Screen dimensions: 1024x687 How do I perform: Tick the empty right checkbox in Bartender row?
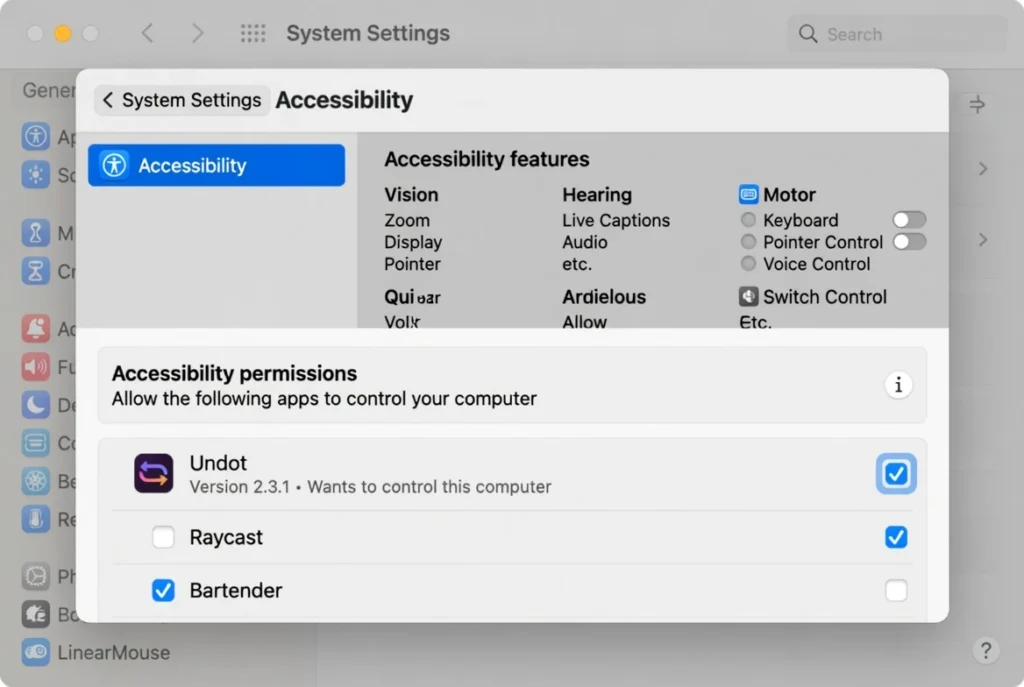896,590
